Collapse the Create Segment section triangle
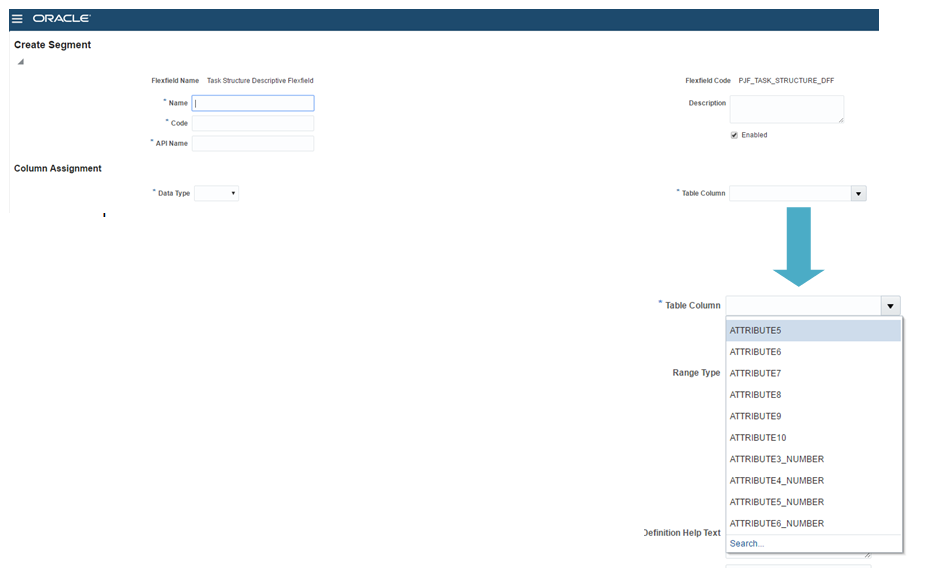 [x=21, y=62]
